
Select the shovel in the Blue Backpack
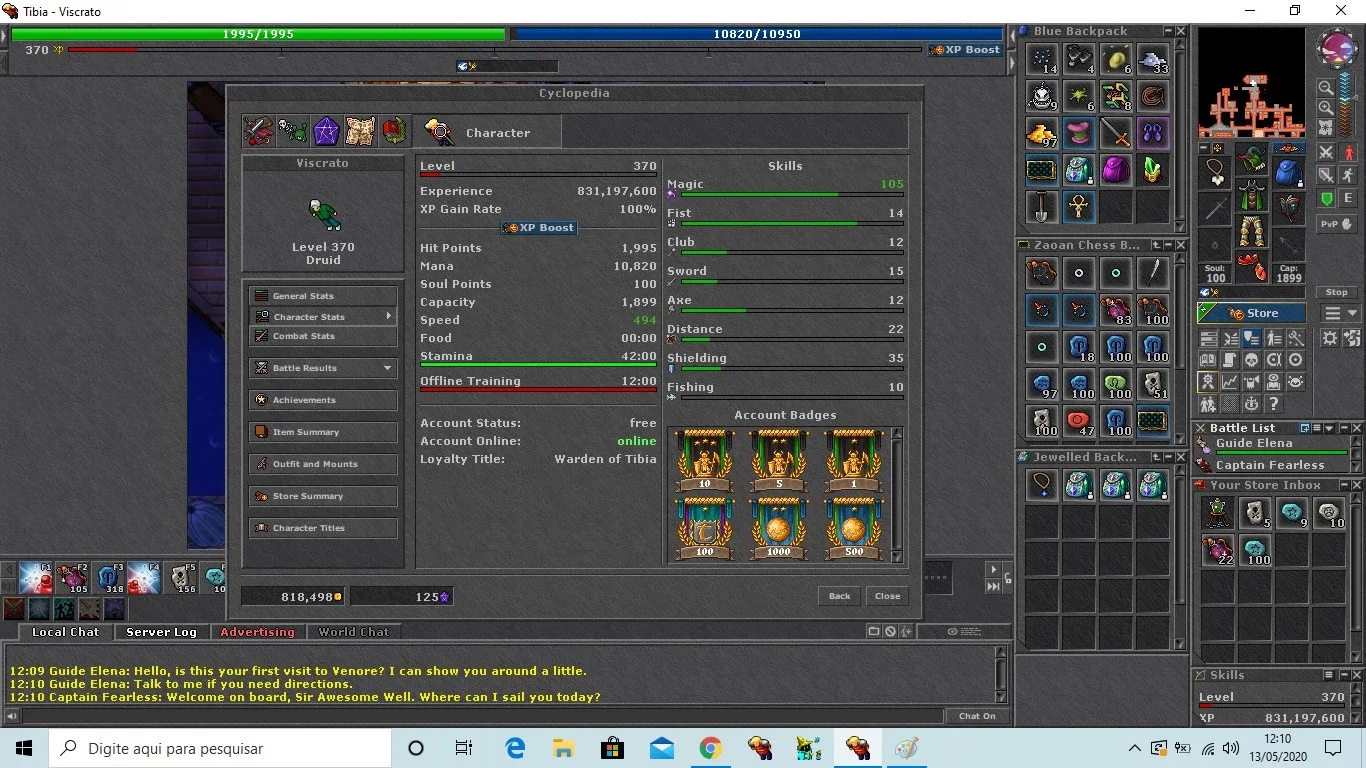click(x=1042, y=207)
